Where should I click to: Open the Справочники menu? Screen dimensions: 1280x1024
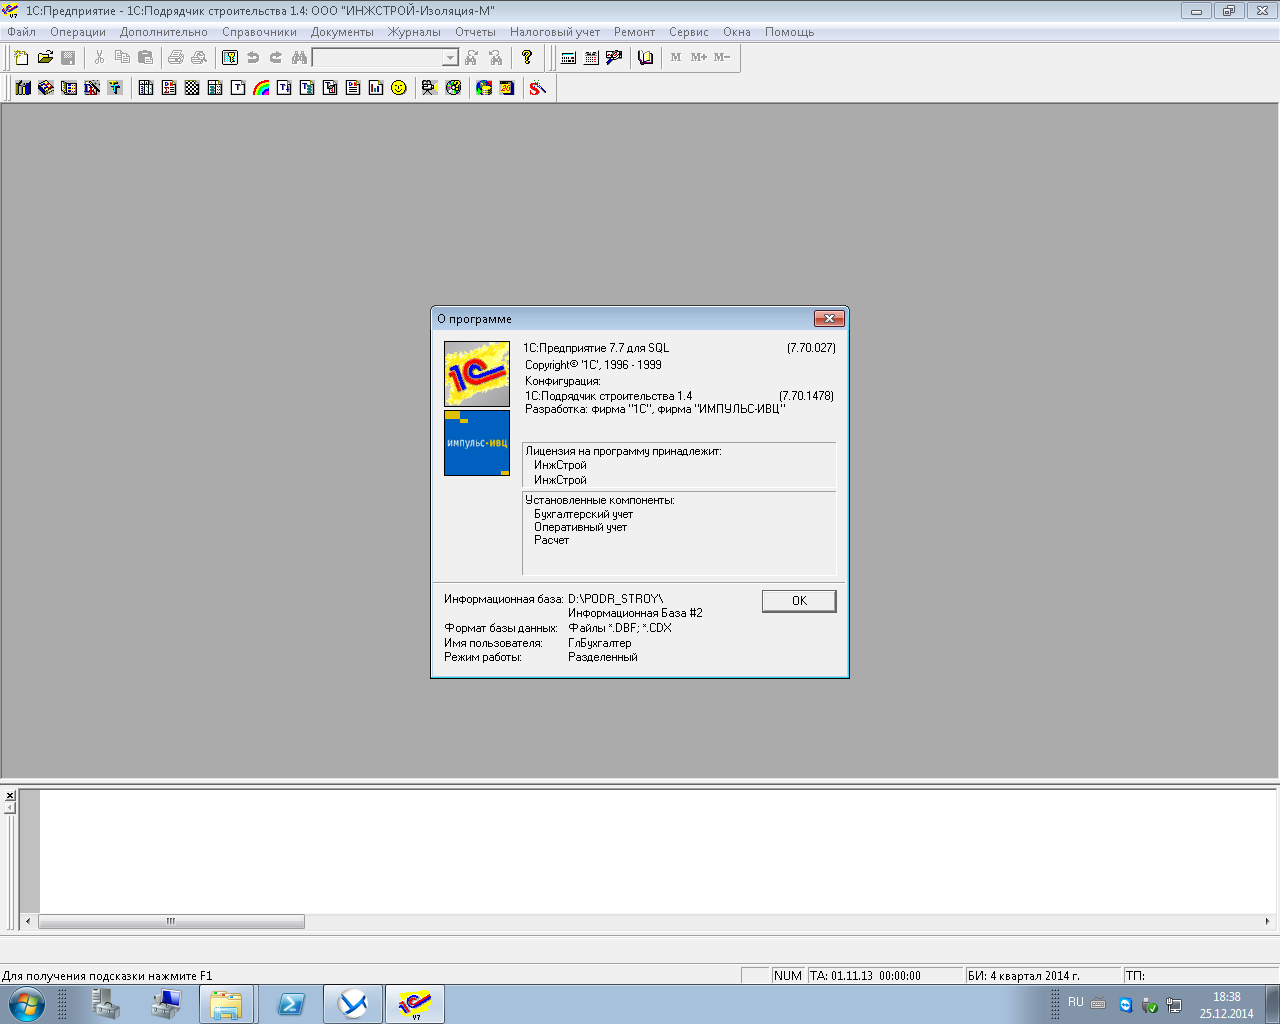point(259,32)
